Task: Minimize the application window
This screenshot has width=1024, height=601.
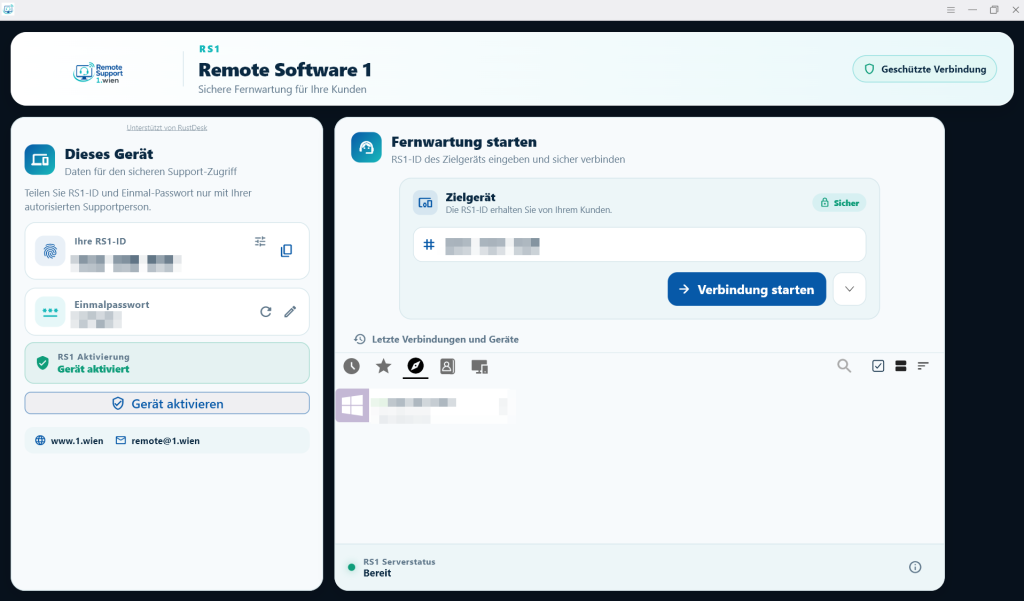Action: coord(972,10)
